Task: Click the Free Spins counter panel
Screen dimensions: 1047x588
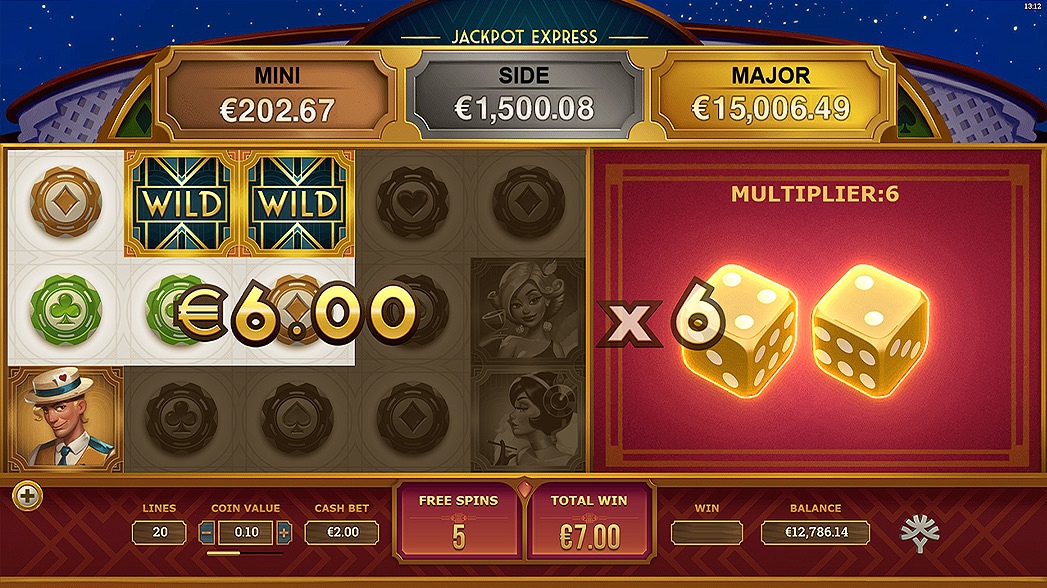Action: pos(458,522)
